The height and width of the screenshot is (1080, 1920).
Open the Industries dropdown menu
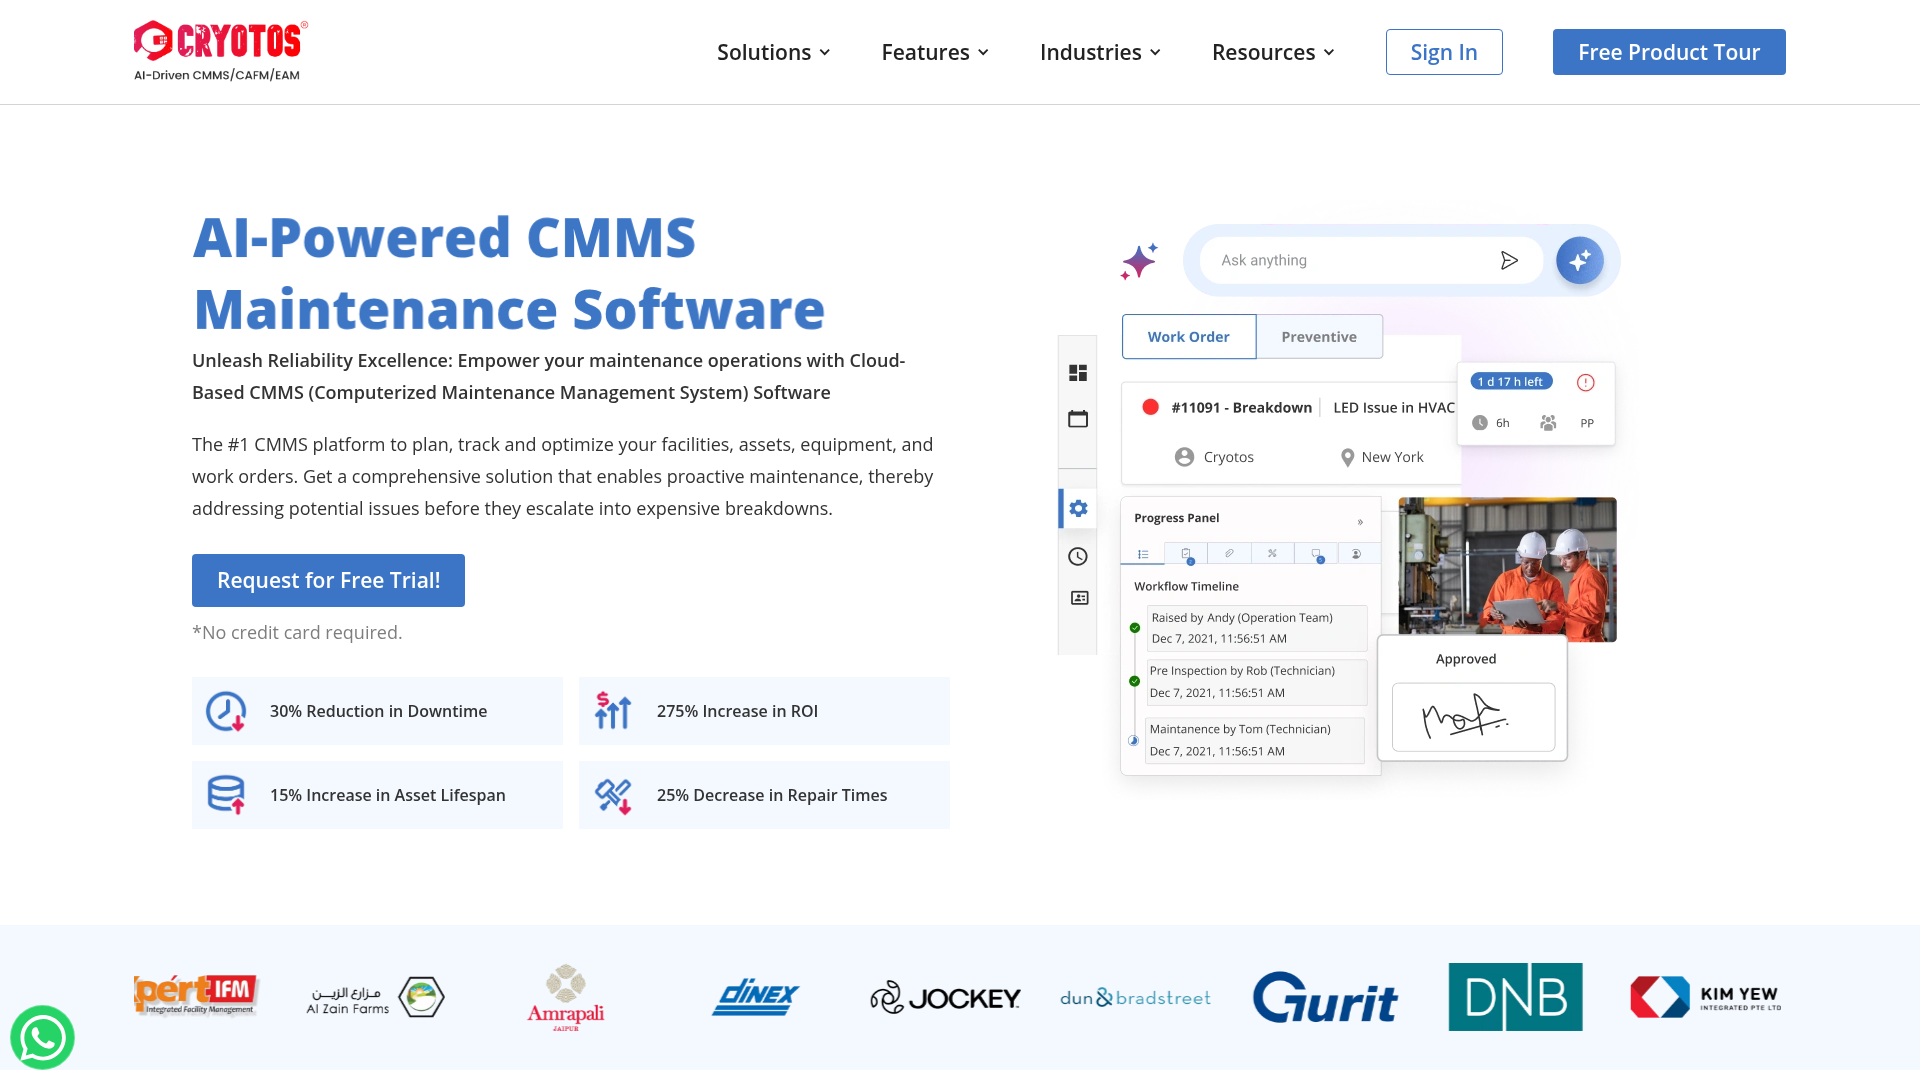[1100, 52]
